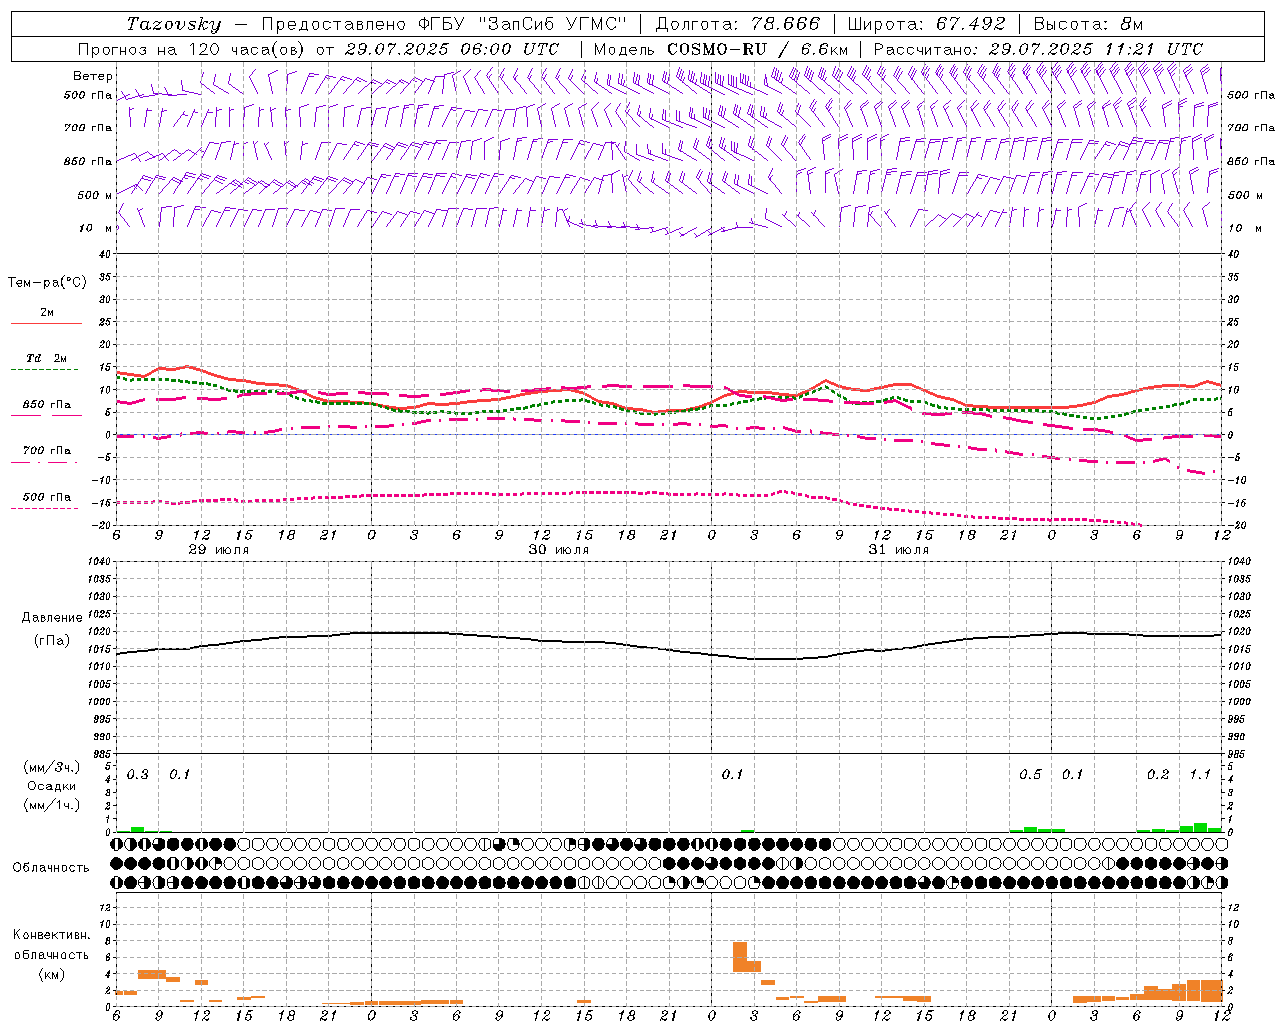Click the model name "COSMO-RU / 6.6км"
The width and height of the screenshot is (1280, 1024).
point(758,49)
